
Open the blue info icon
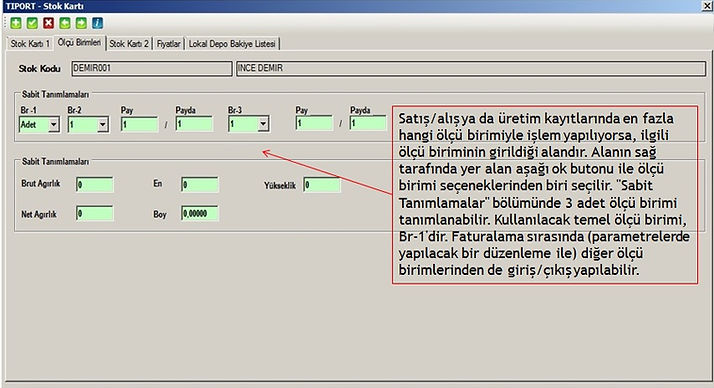pyautogui.click(x=97, y=23)
